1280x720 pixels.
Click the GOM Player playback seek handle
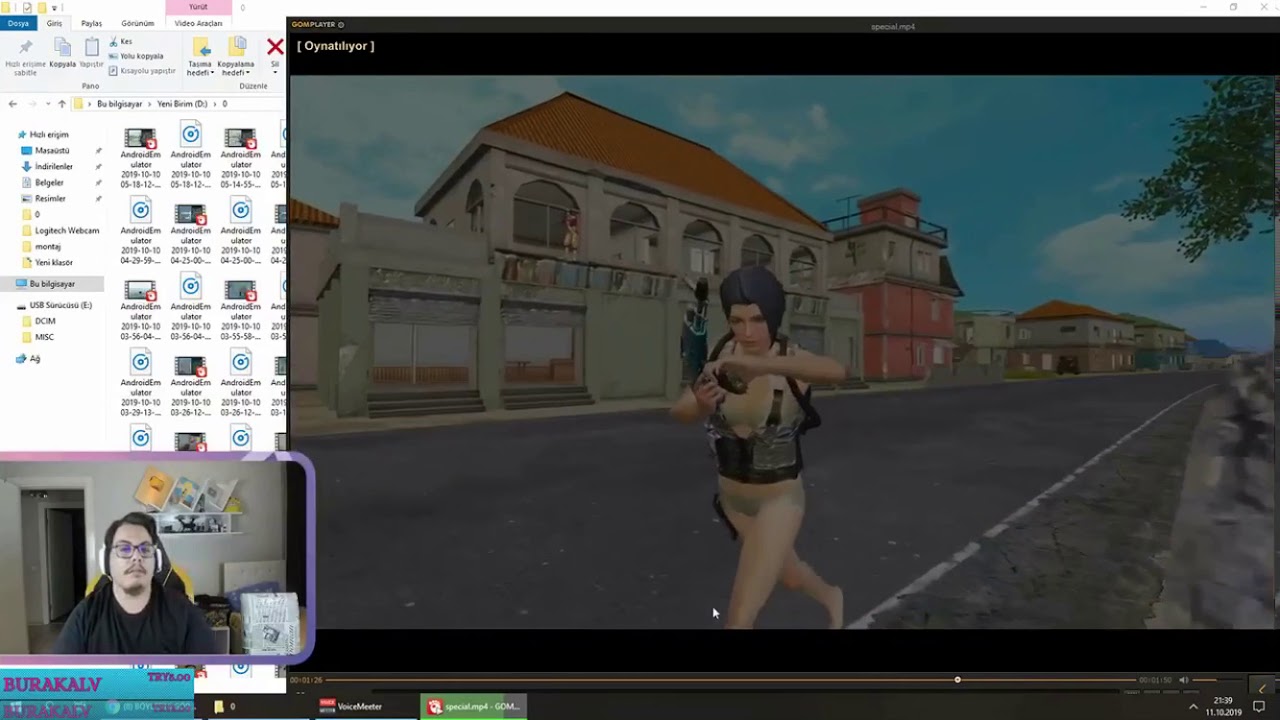(957, 680)
